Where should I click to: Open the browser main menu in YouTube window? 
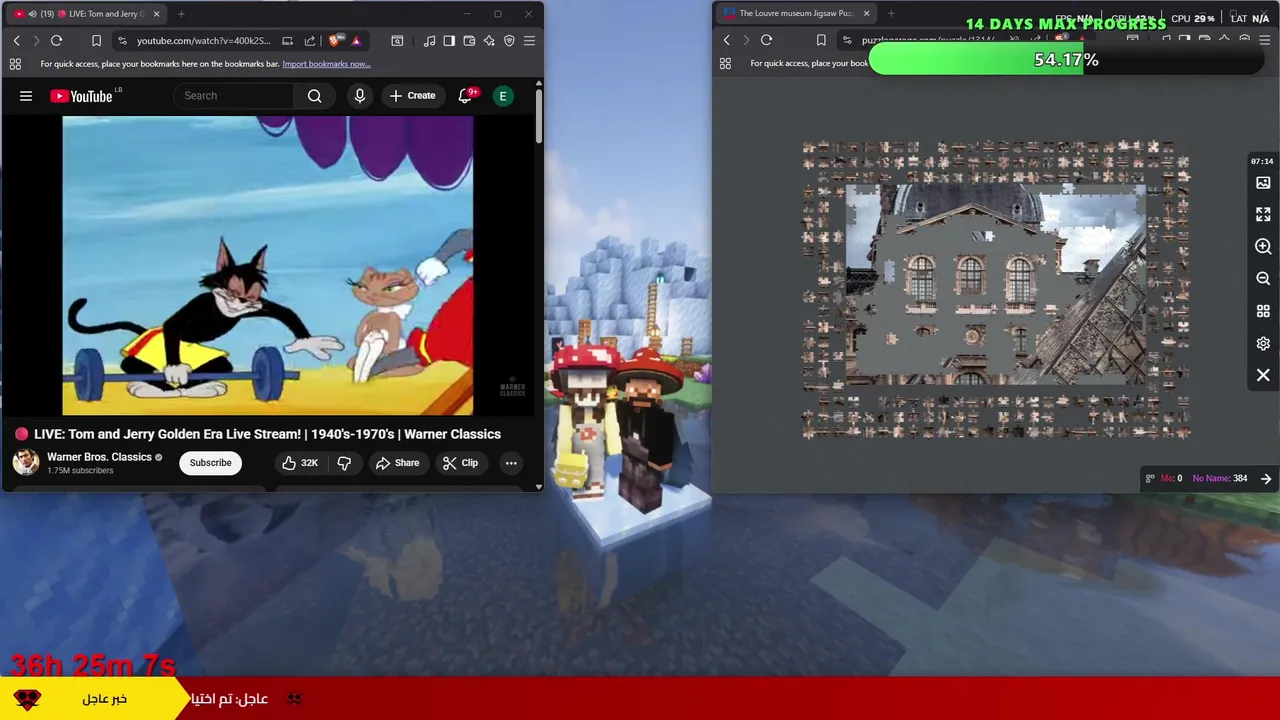pyautogui.click(x=529, y=41)
